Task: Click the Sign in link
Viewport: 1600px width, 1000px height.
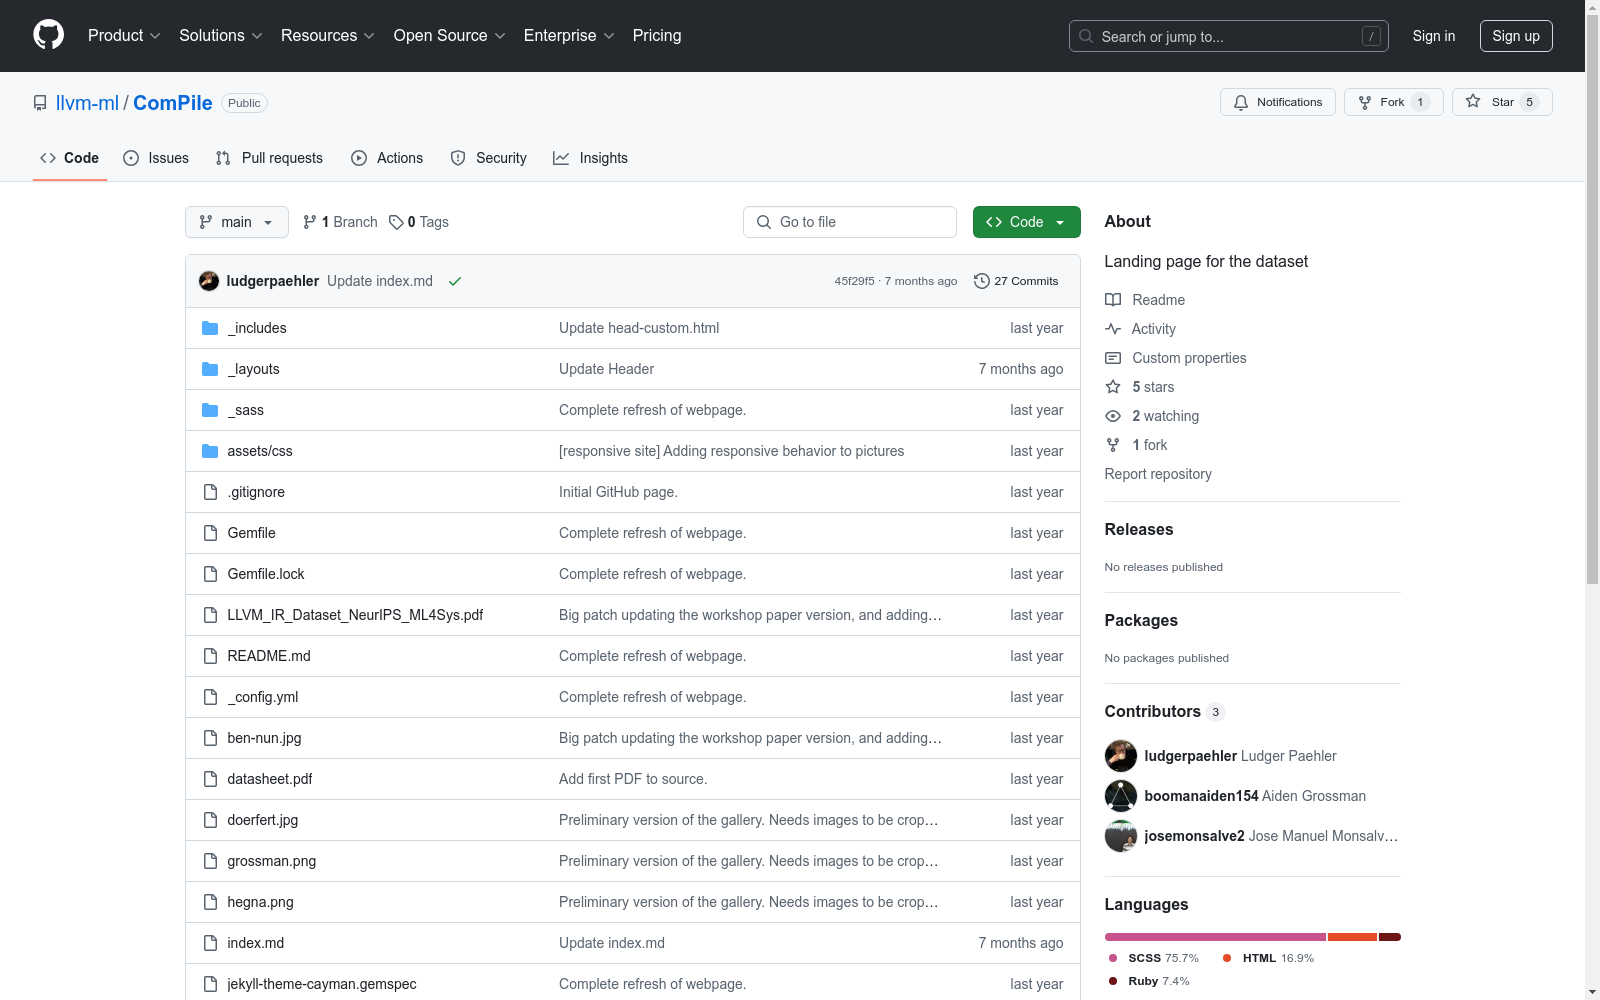Action: [1434, 36]
